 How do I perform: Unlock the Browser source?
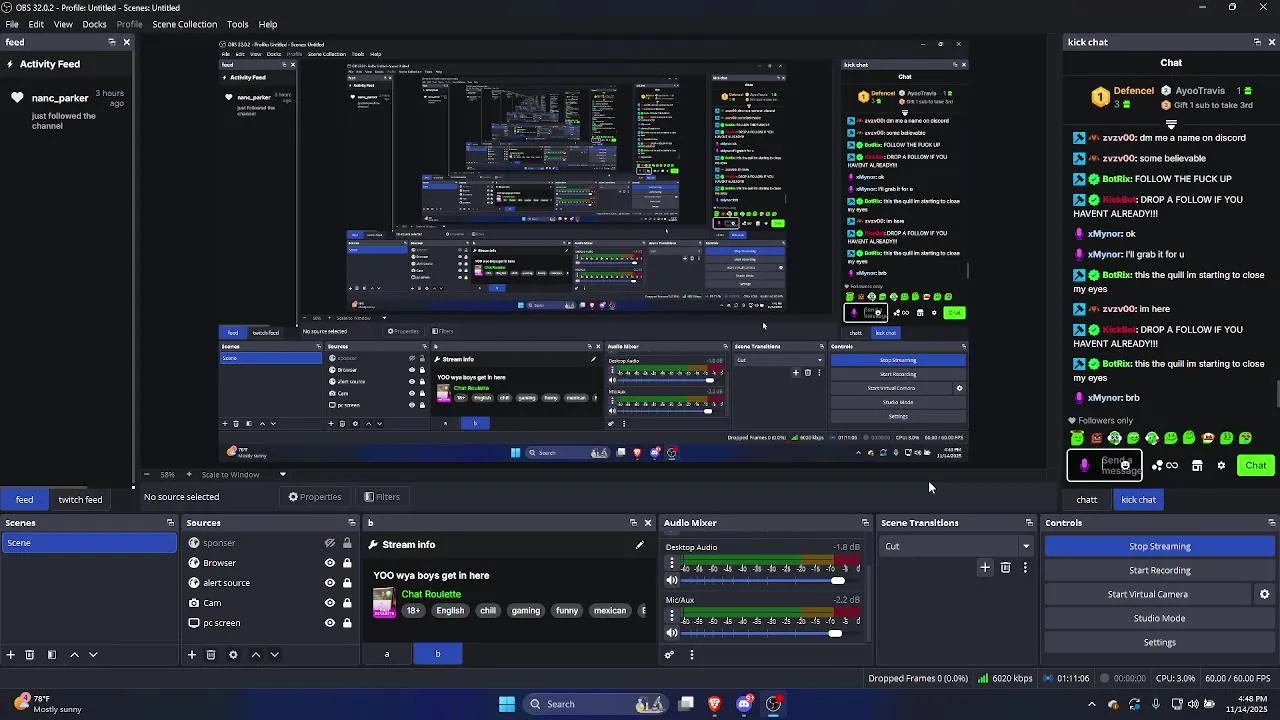point(347,563)
